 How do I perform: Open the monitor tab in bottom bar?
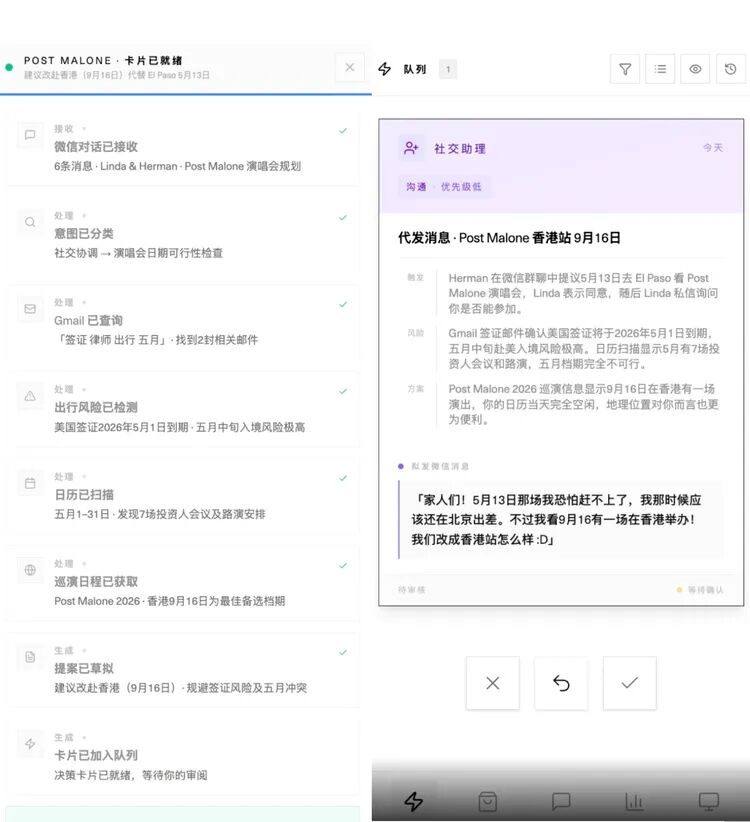pyautogui.click(x=708, y=801)
